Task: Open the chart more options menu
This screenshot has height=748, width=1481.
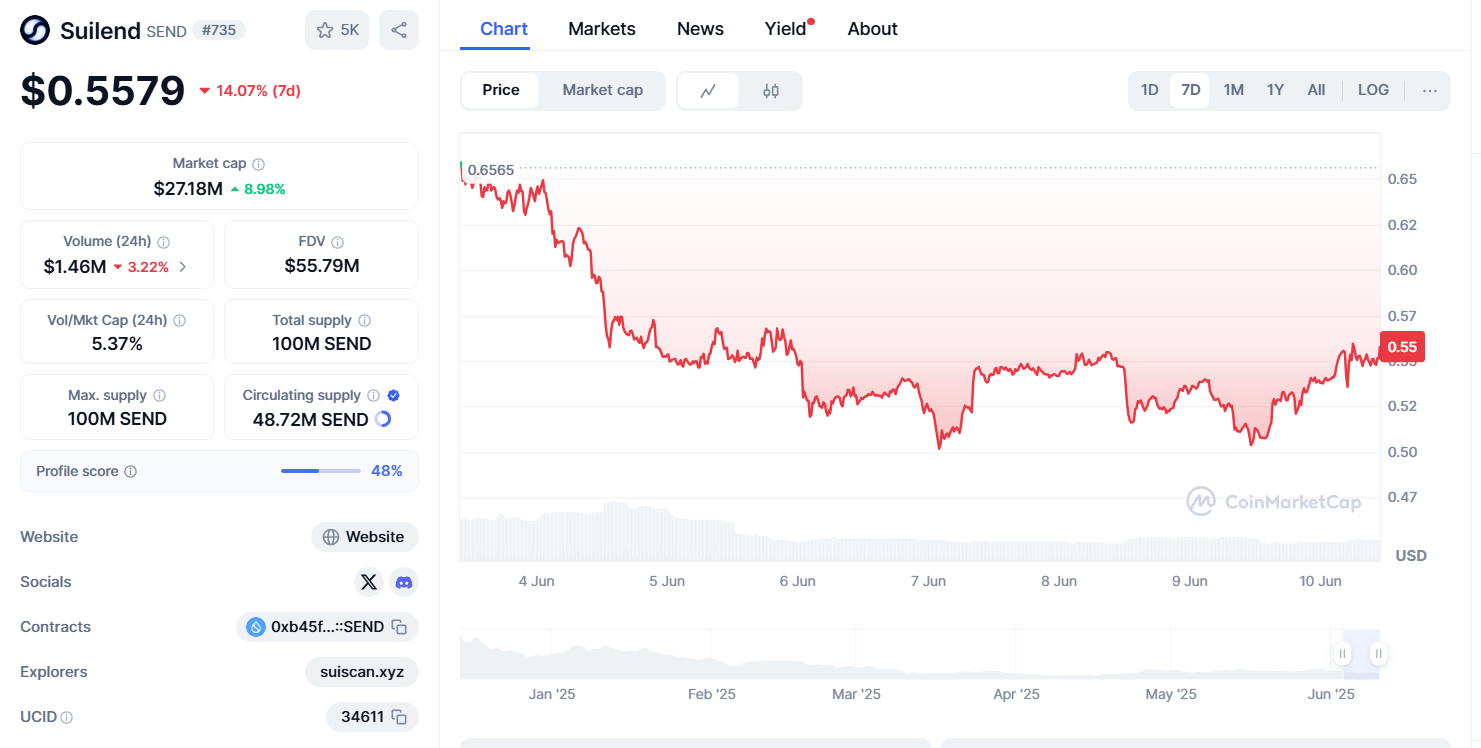Action: coord(1429,90)
